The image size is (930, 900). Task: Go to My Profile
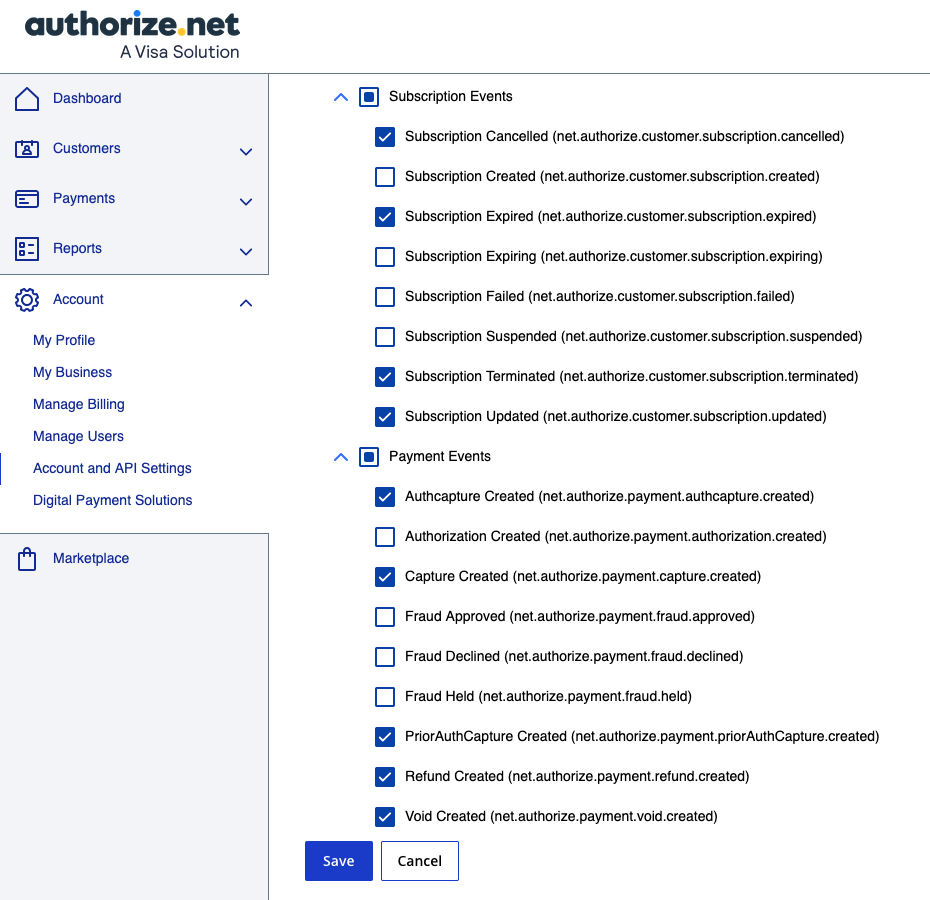pyautogui.click(x=64, y=341)
